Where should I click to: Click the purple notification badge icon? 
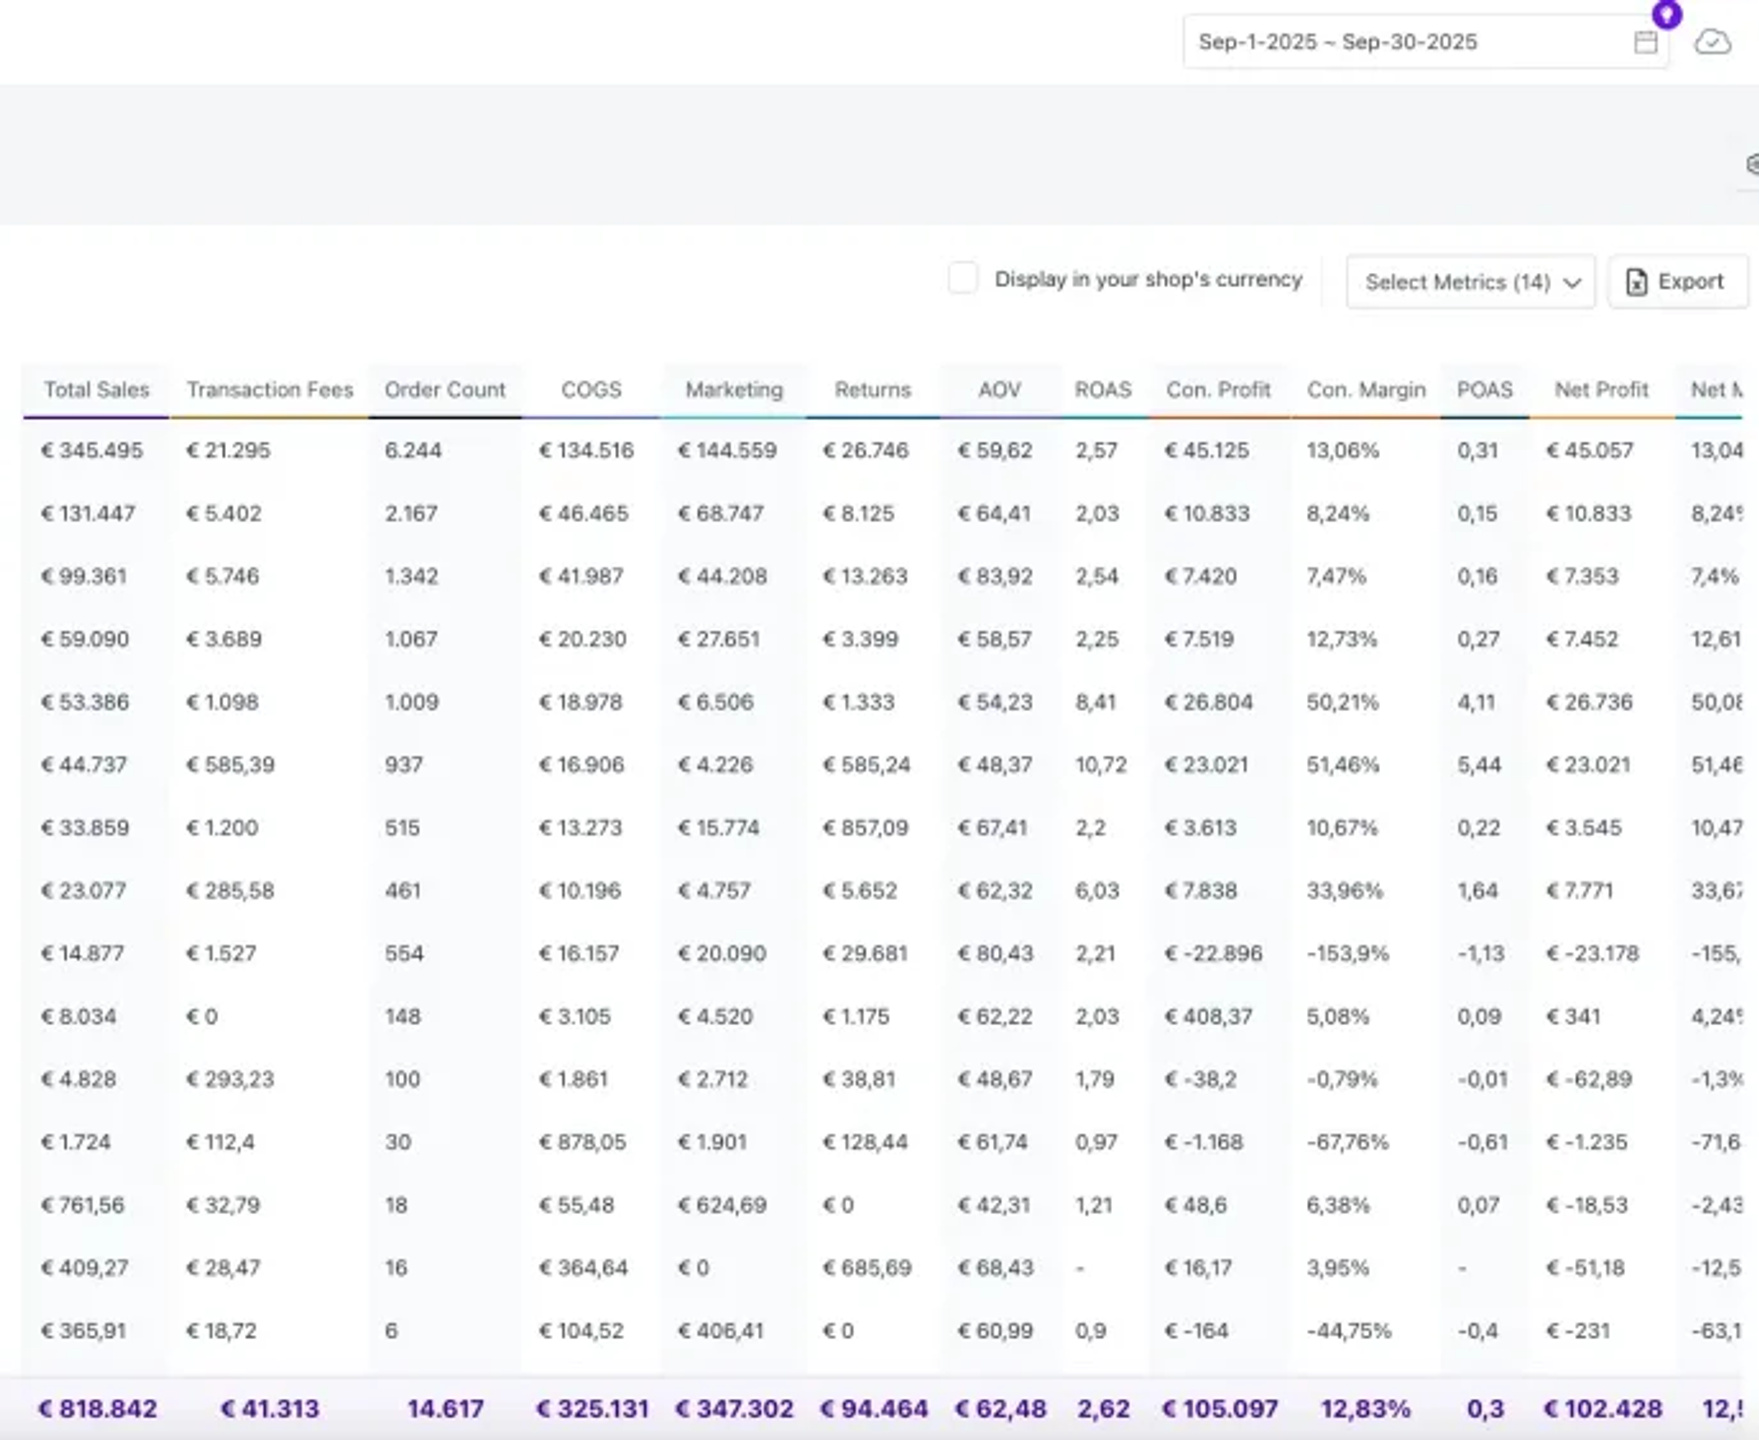(1666, 14)
